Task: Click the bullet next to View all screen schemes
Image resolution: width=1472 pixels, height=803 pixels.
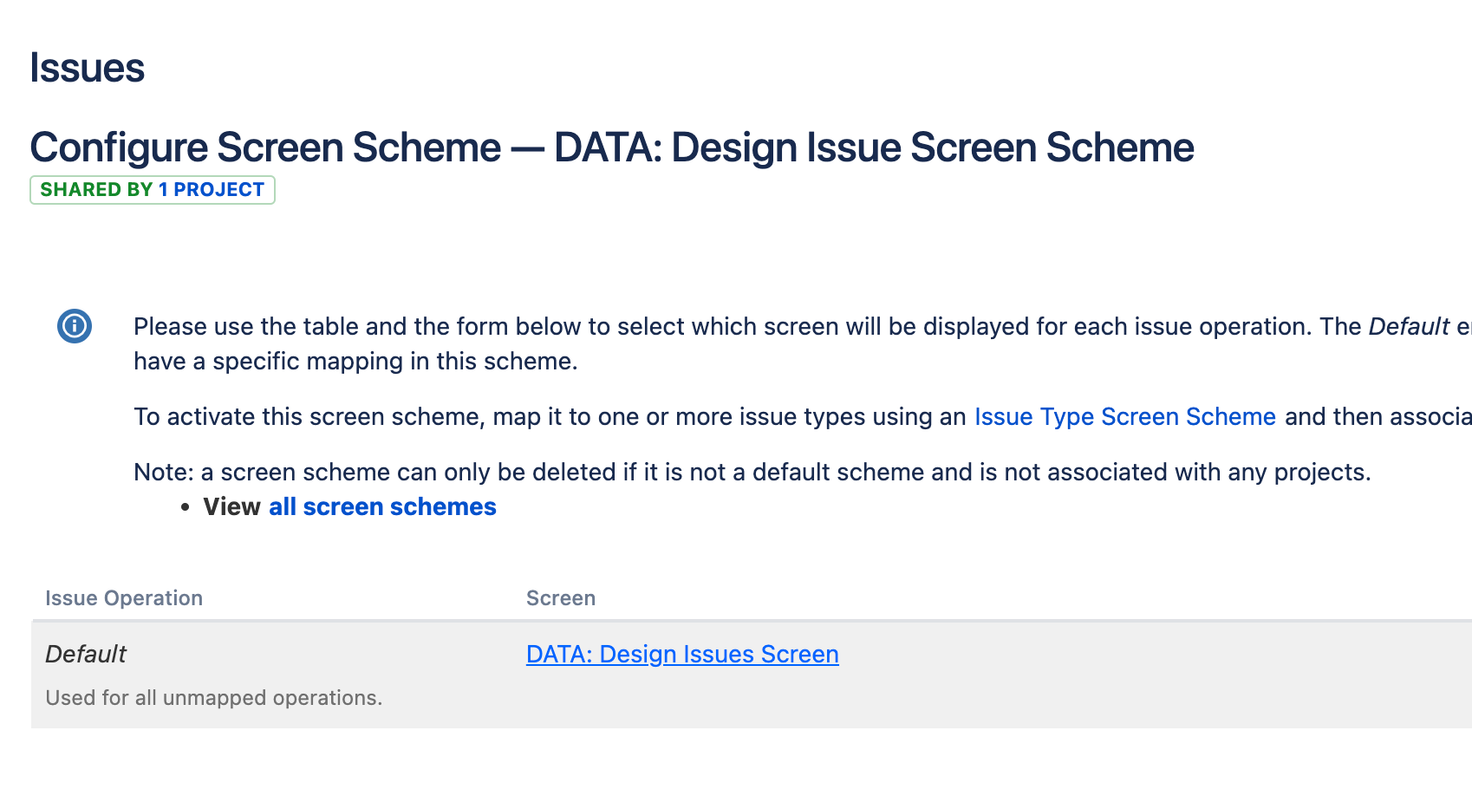Action: pyautogui.click(x=185, y=506)
